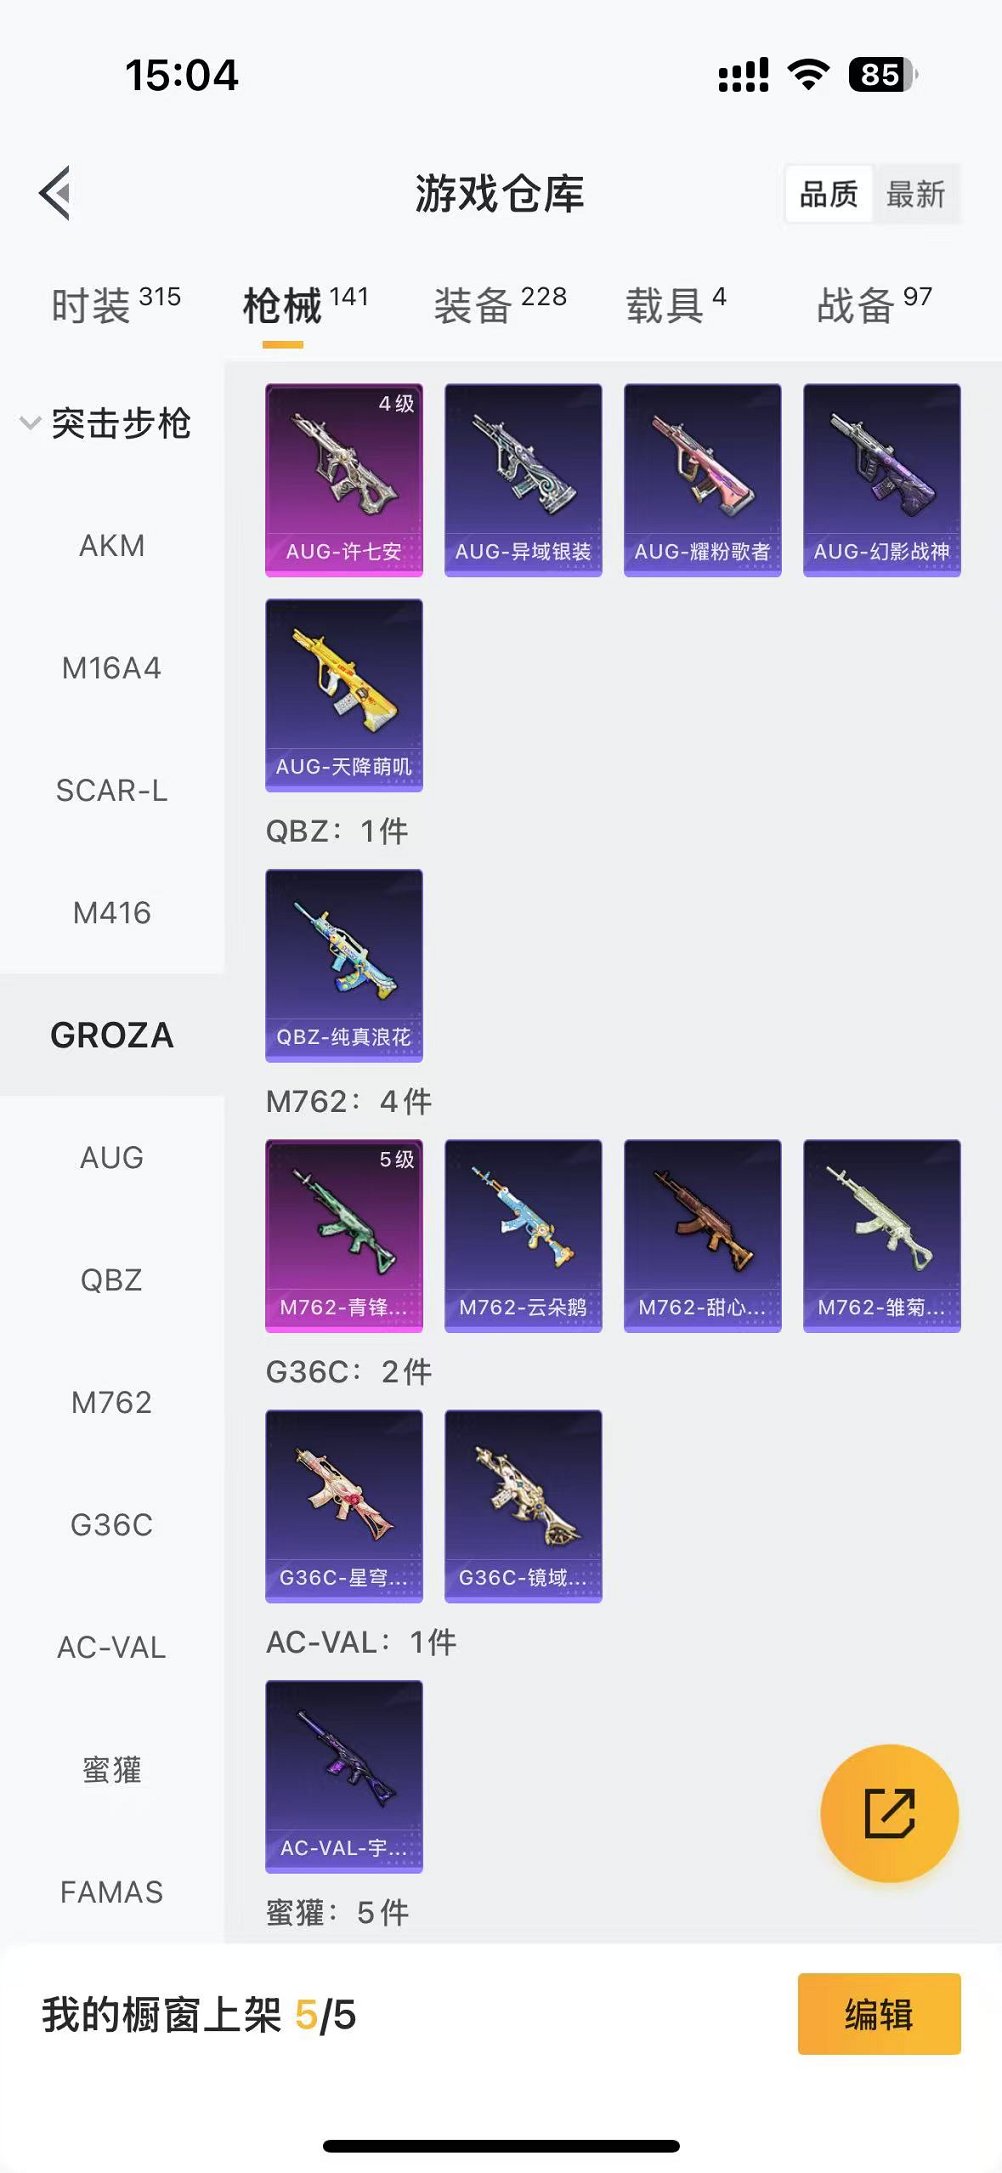Open the AUG-许七安 weapon skin

(x=344, y=480)
